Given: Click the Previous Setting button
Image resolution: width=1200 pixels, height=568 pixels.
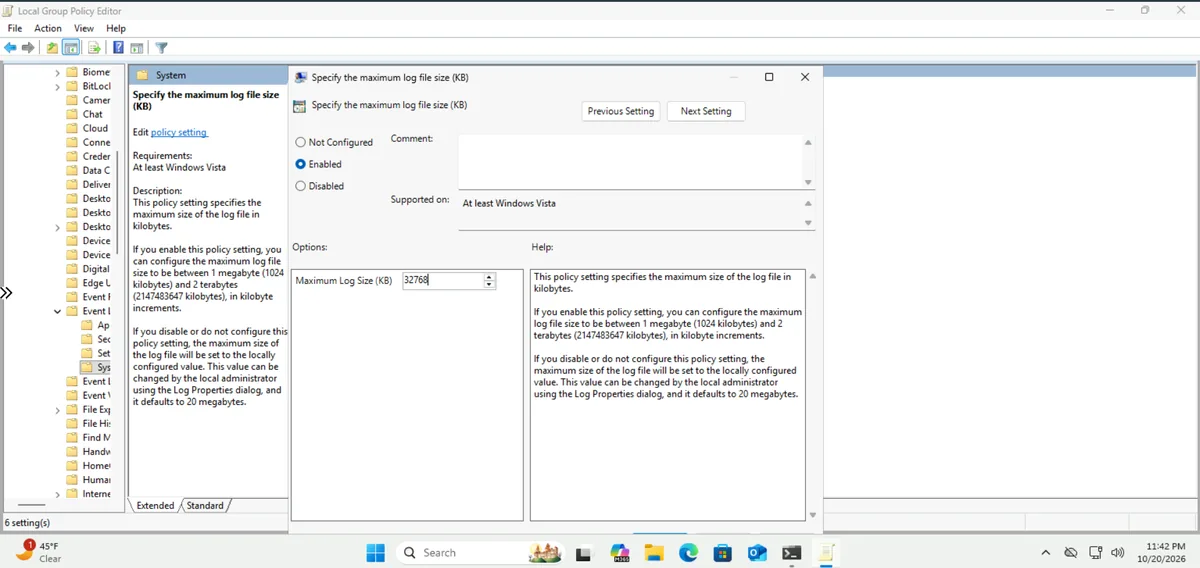Looking at the screenshot, I should click(x=621, y=111).
